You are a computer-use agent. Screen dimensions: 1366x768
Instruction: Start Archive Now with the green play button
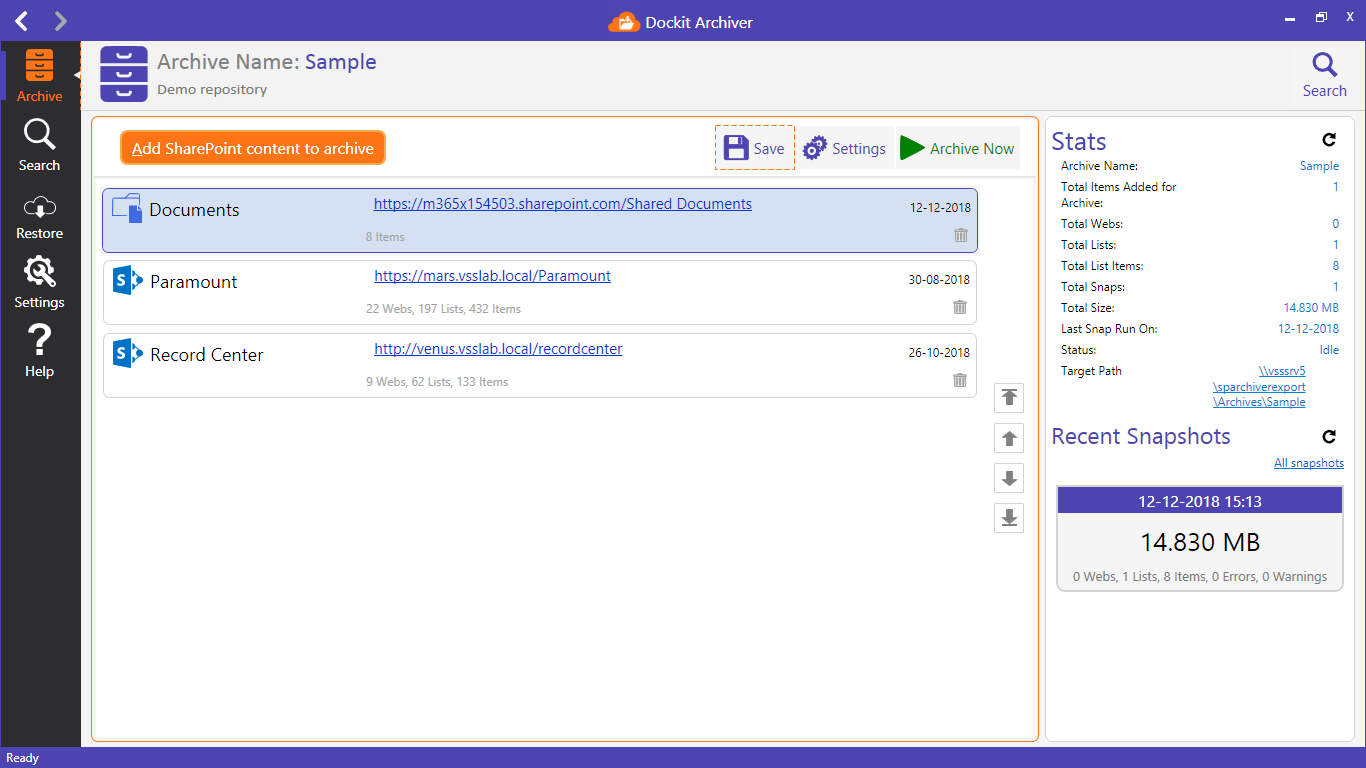click(x=957, y=148)
